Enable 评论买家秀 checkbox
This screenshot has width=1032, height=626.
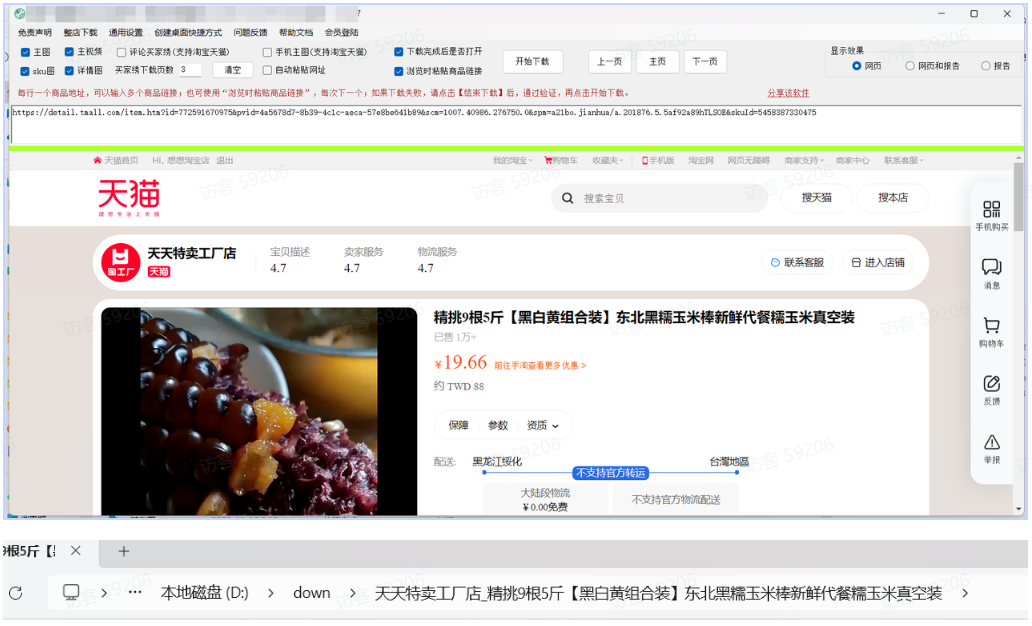[x=121, y=52]
